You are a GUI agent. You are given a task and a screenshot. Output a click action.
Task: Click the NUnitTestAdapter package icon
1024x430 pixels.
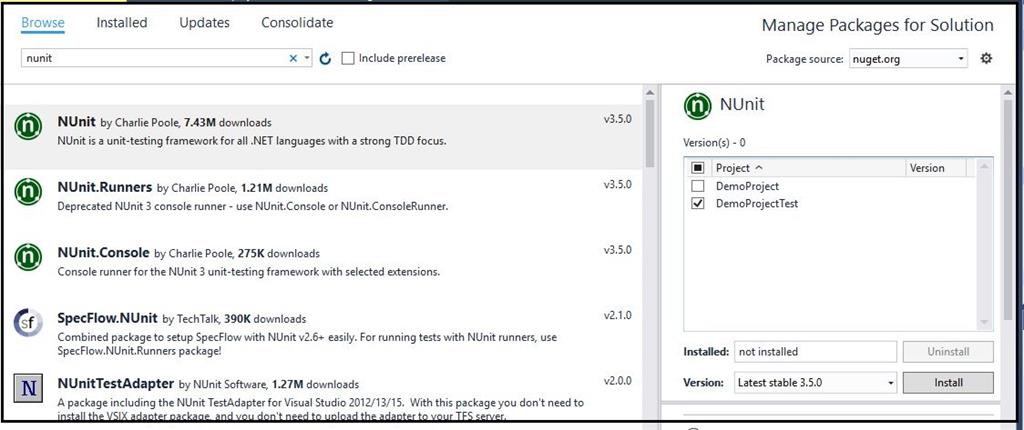[x=28, y=388]
